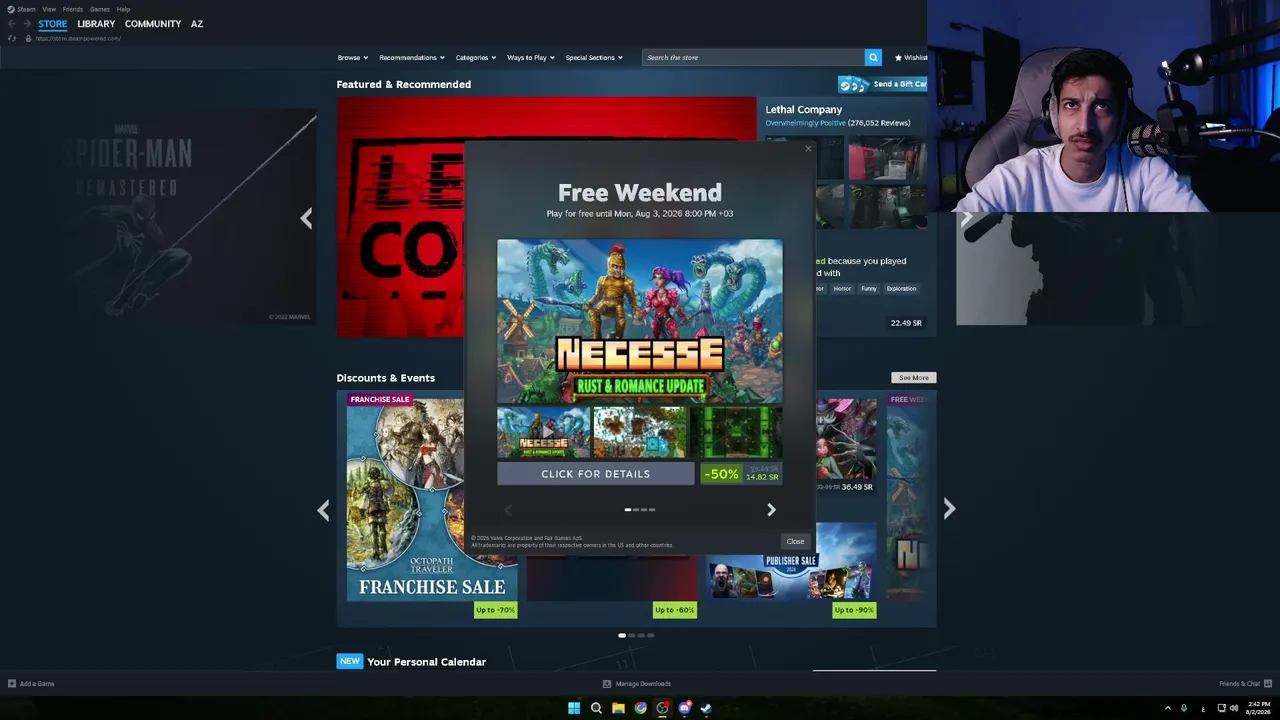Show next Discounts & Events page

pyautogui.click(x=949, y=509)
